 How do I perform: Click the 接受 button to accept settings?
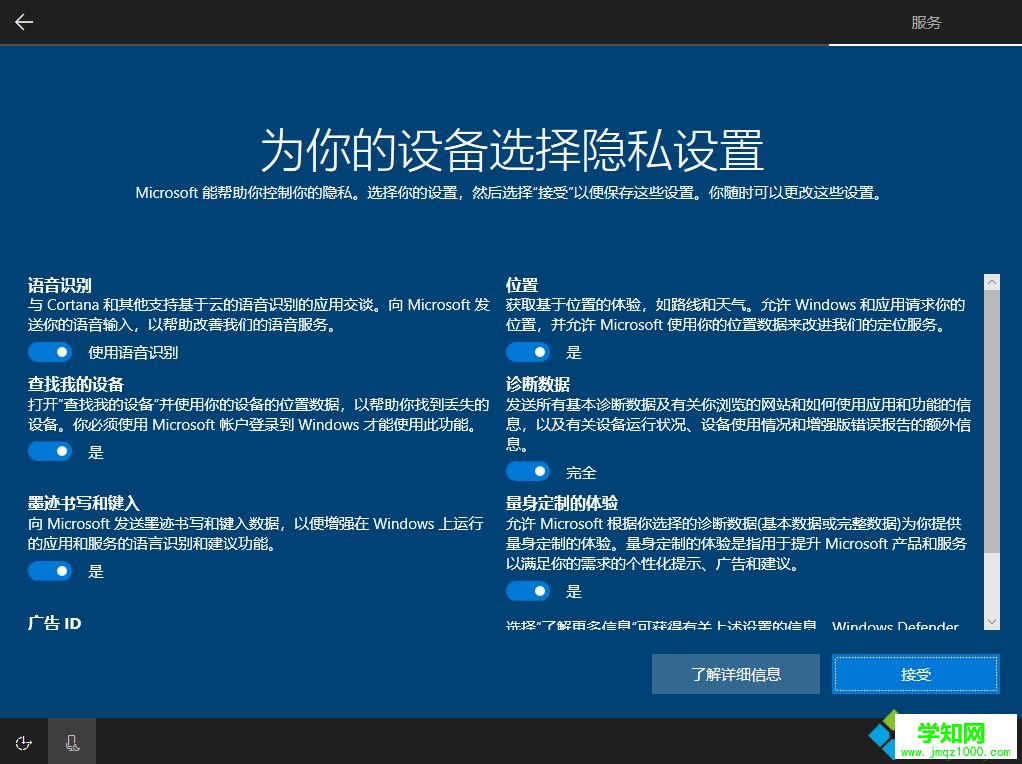(914, 673)
